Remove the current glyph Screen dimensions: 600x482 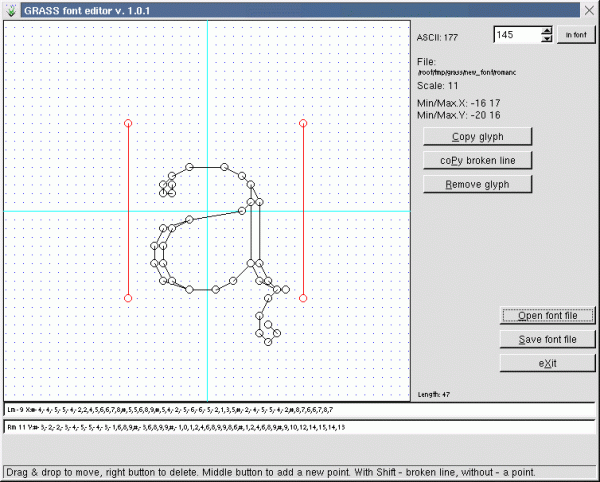pos(476,184)
